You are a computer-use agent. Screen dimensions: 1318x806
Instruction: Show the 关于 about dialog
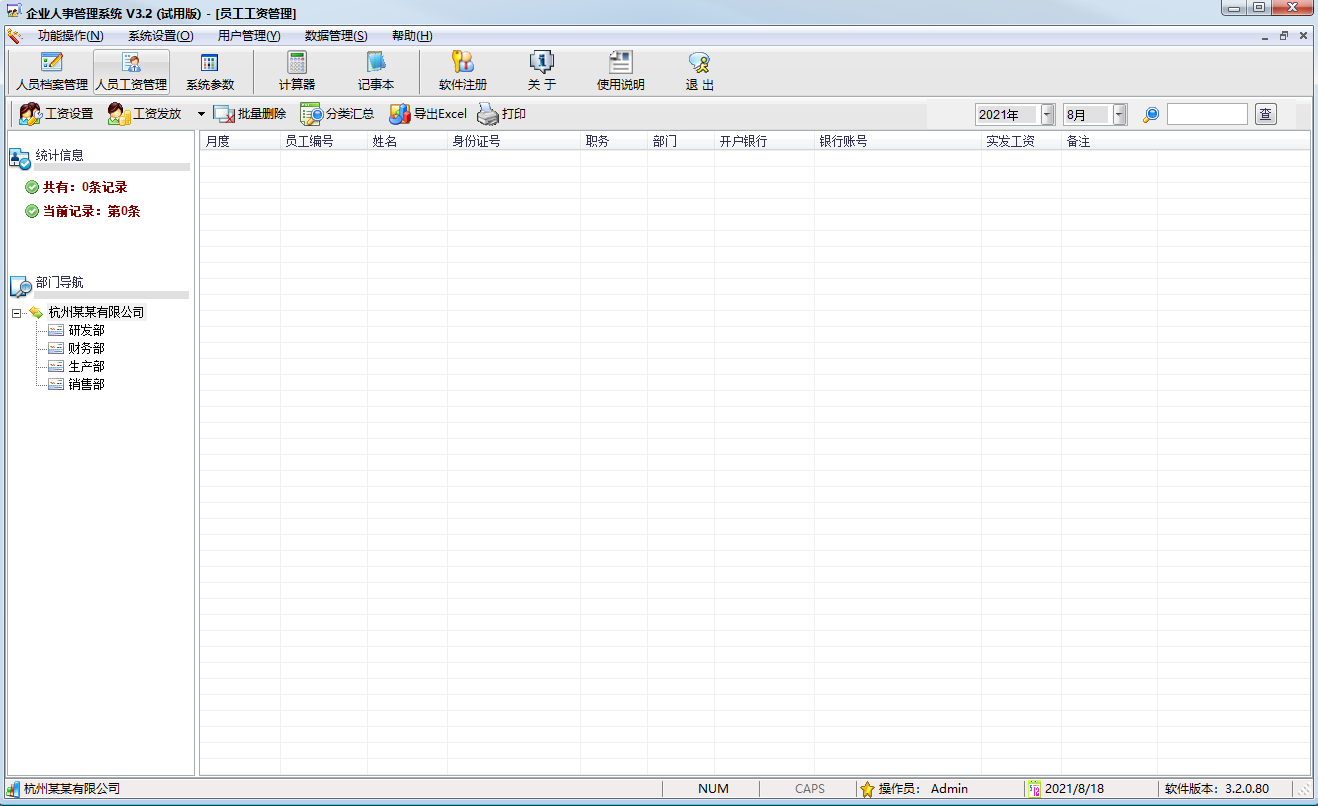tap(542, 72)
